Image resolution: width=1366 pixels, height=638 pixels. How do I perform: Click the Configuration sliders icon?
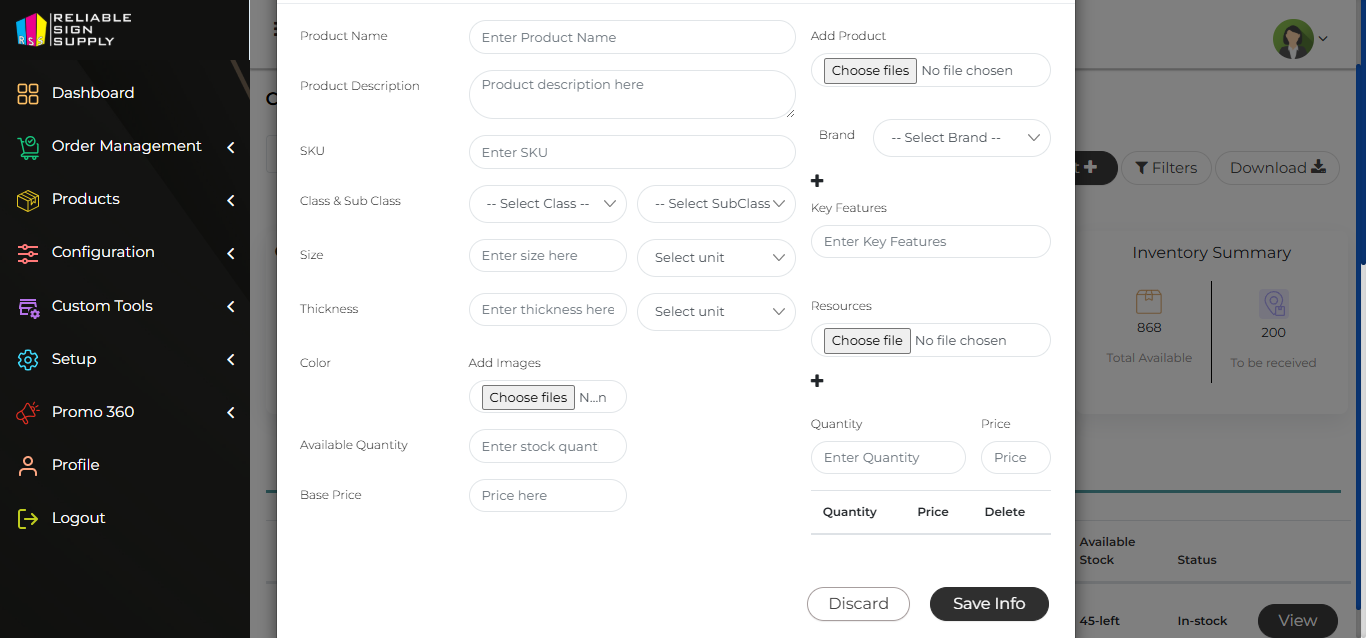[x=28, y=253]
